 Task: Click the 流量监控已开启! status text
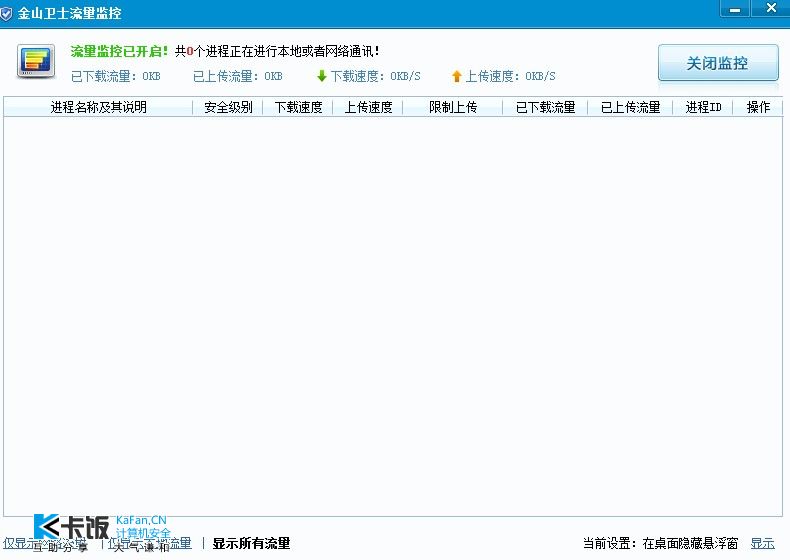pyautogui.click(x=119, y=51)
